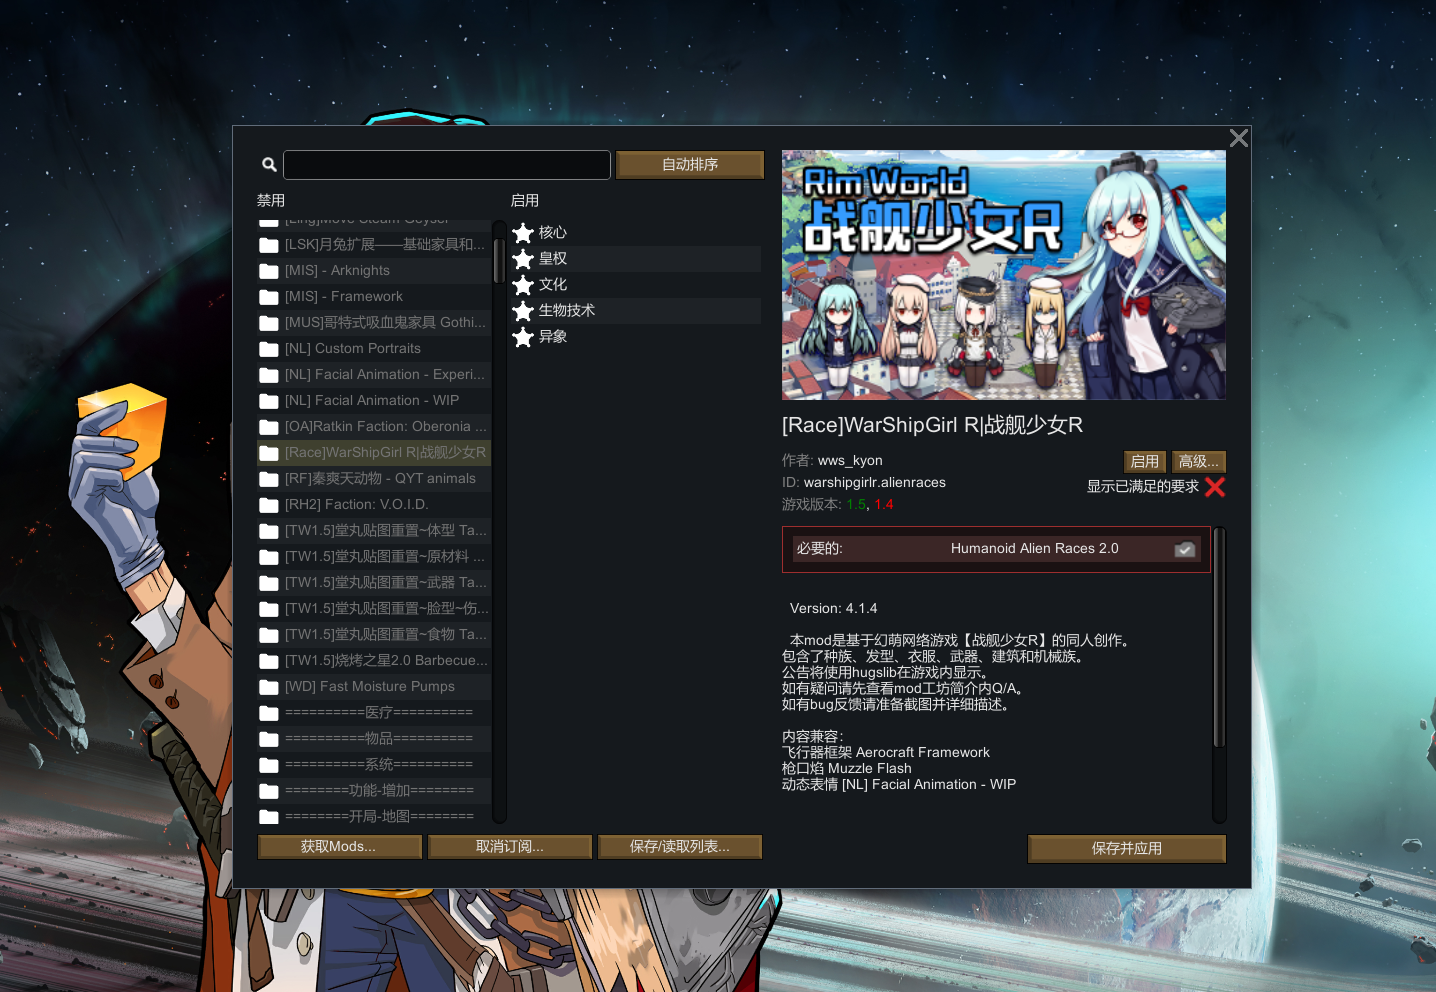Click the search magnifier icon
Image resolution: width=1436 pixels, height=992 pixels.
click(269, 165)
